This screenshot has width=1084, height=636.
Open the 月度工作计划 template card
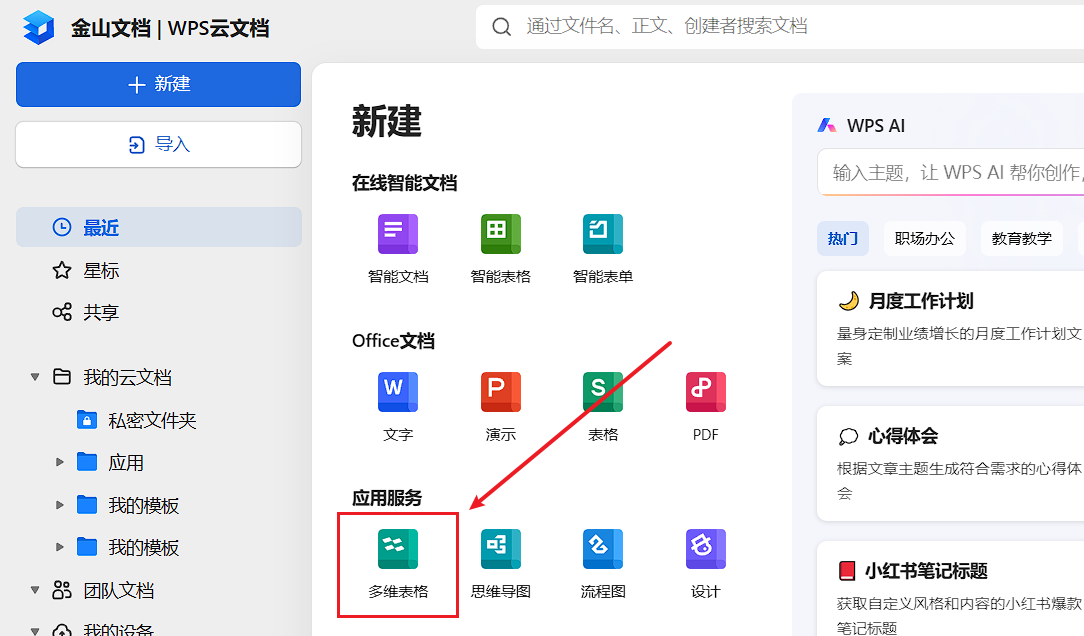tap(951, 328)
